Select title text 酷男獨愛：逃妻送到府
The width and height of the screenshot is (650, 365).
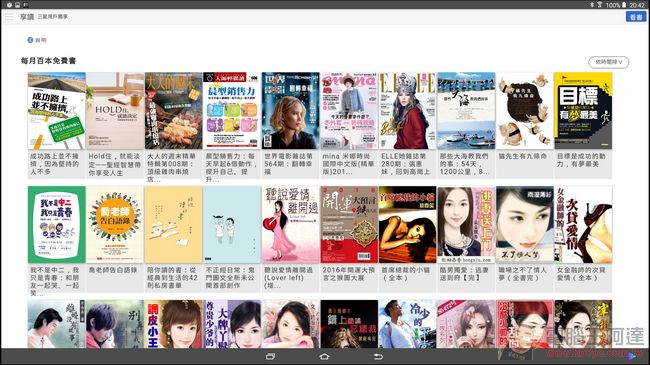click(x=464, y=274)
